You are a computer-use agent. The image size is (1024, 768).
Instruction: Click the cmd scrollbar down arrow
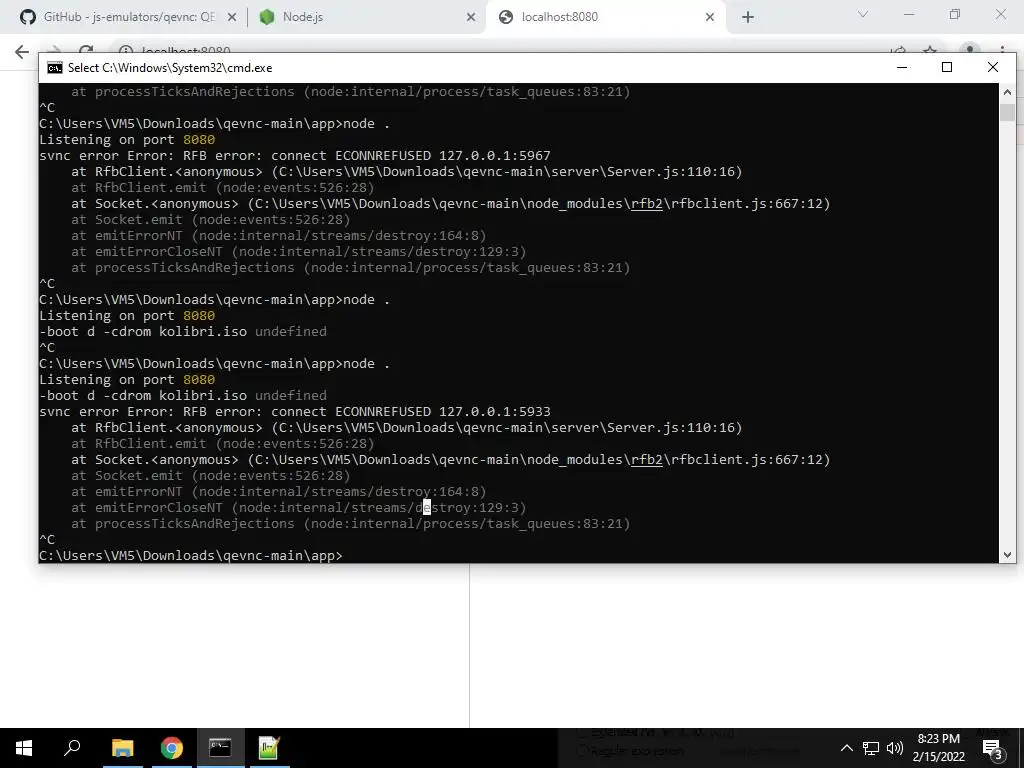coord(1007,554)
